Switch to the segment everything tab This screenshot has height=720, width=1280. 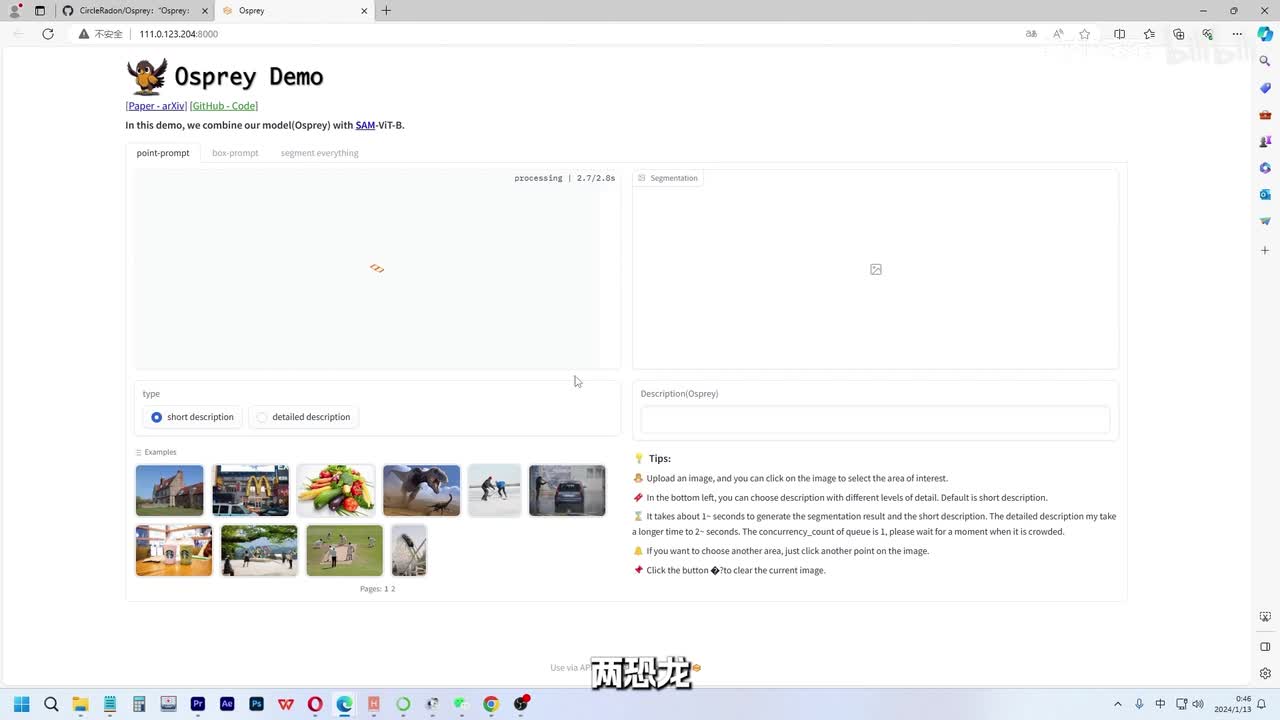point(319,153)
